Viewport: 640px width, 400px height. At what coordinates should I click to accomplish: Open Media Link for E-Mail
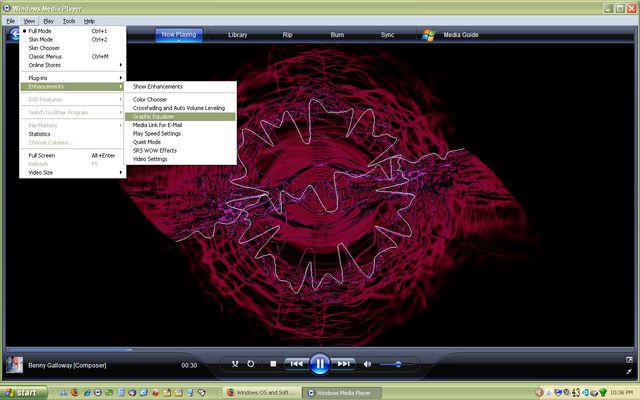180,125
